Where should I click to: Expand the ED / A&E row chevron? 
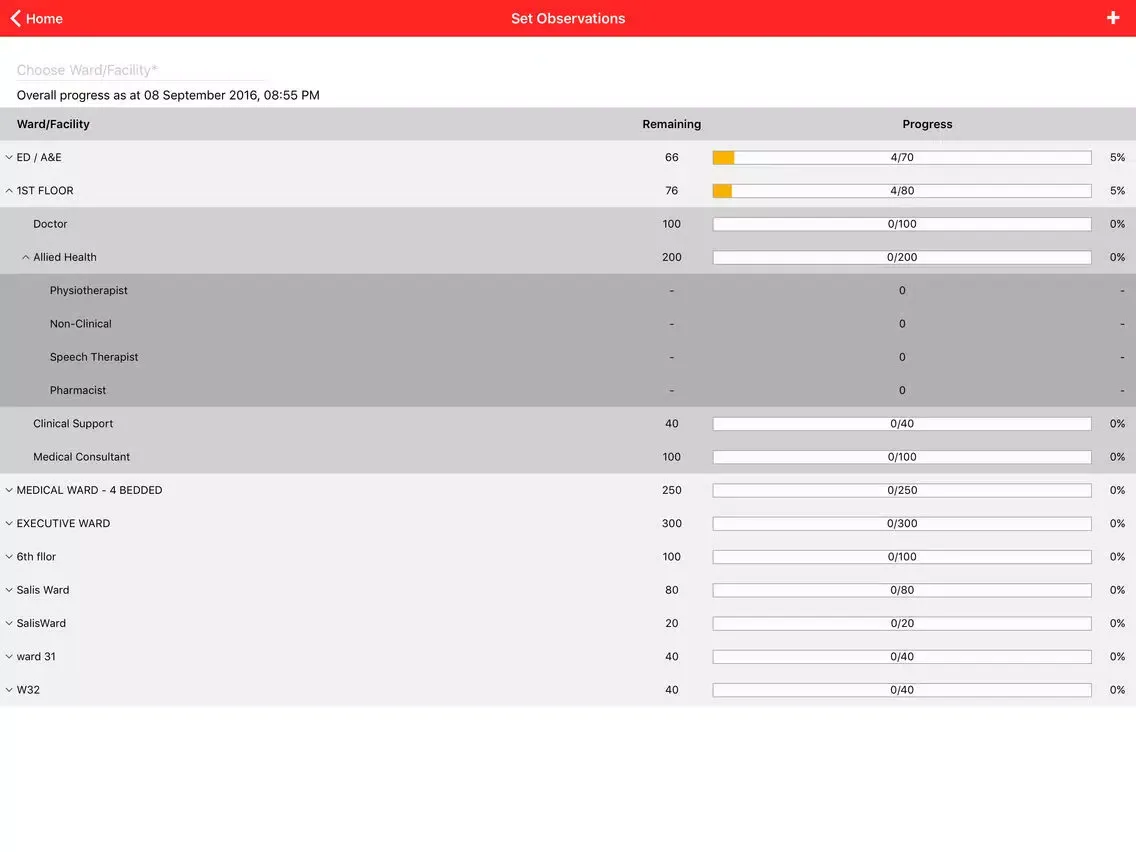click(x=9, y=157)
